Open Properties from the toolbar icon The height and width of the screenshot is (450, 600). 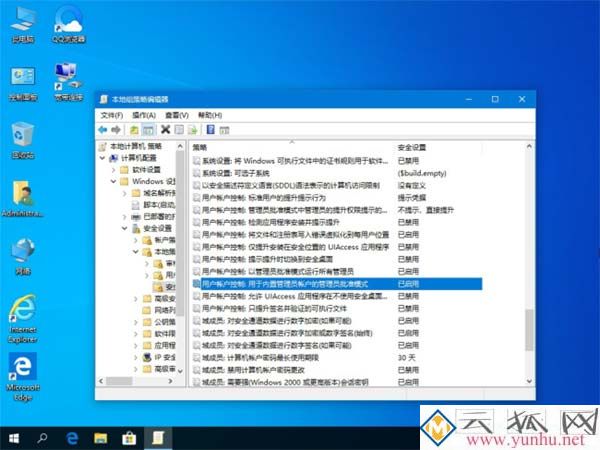click(x=179, y=130)
